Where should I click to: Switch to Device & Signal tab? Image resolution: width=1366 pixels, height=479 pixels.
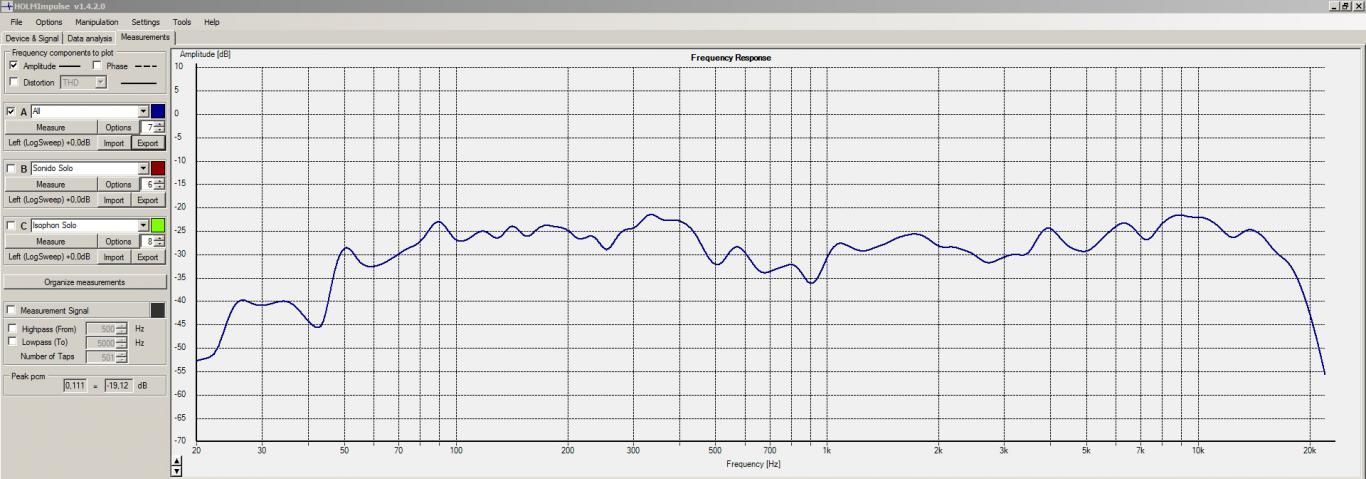(x=32, y=38)
